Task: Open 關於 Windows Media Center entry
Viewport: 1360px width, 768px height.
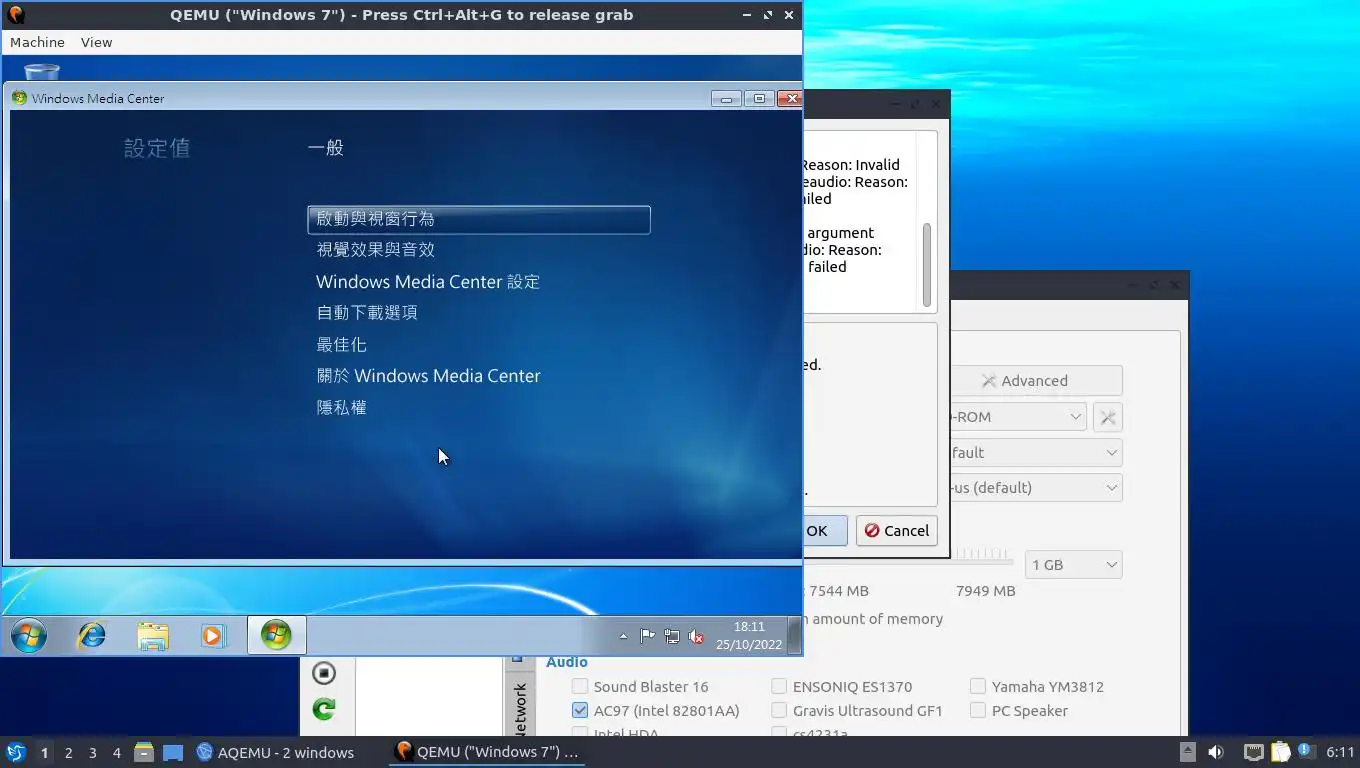Action: [428, 376]
